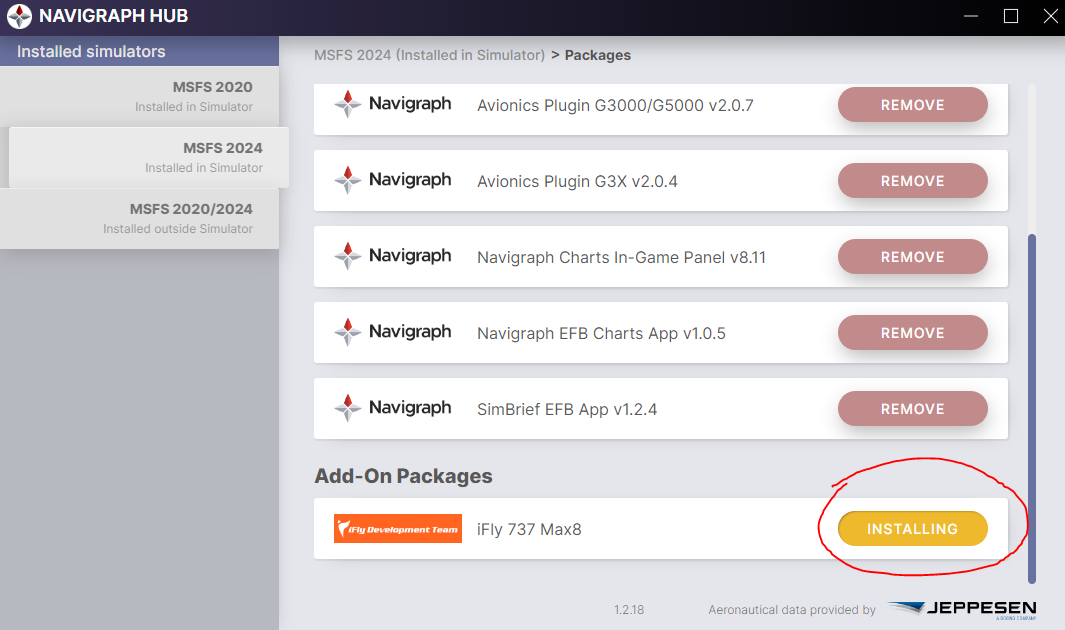1065x630 pixels.
Task: Click Navigraph logo beside Avionics Plugin G3000/G5000
Action: (x=393, y=104)
